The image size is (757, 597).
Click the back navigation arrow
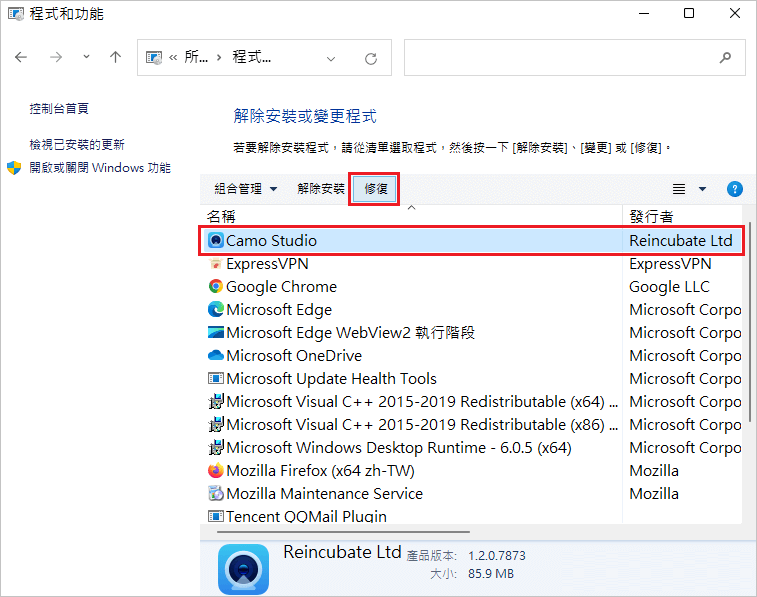[21, 57]
